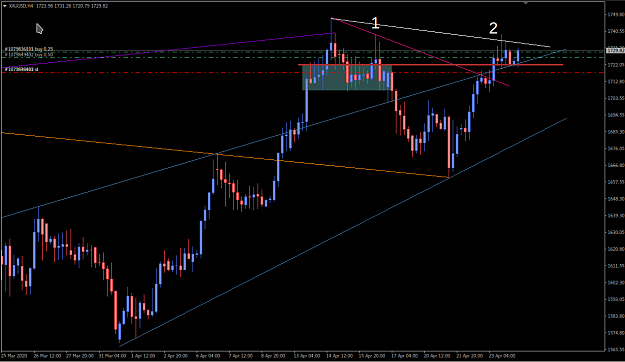Viewport: 625px width, 362px height.
Task: Click the 26 Mar 12:00 time label
Action: pos(47,356)
